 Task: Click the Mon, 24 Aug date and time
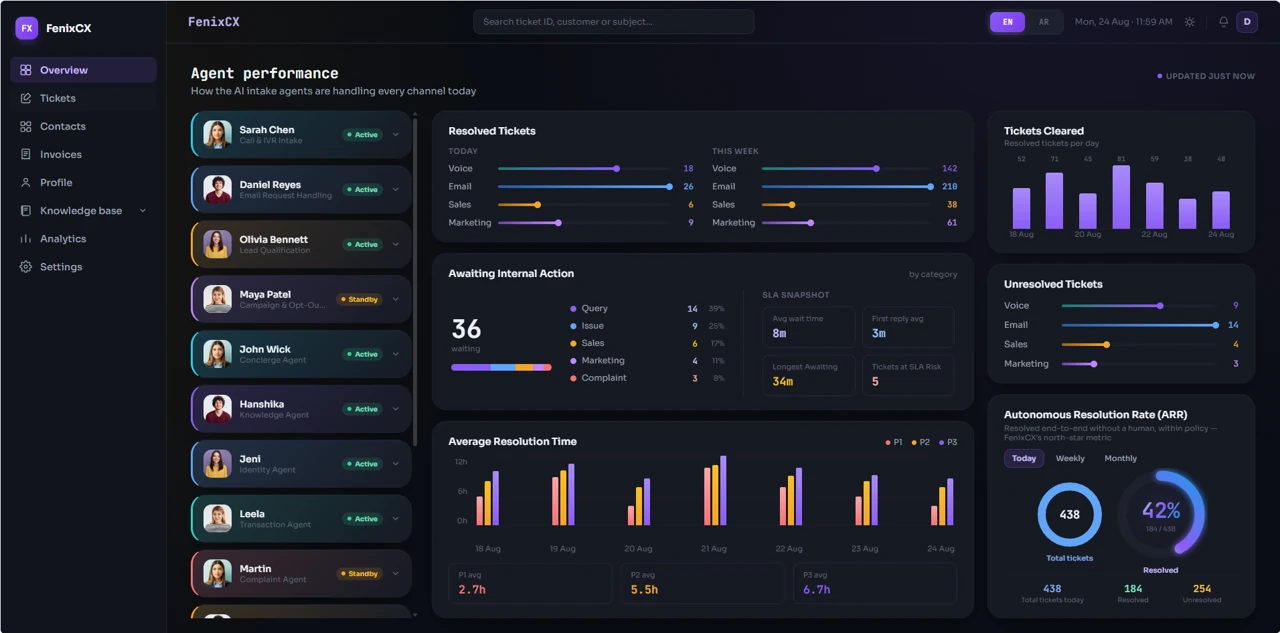pyautogui.click(x=1123, y=22)
